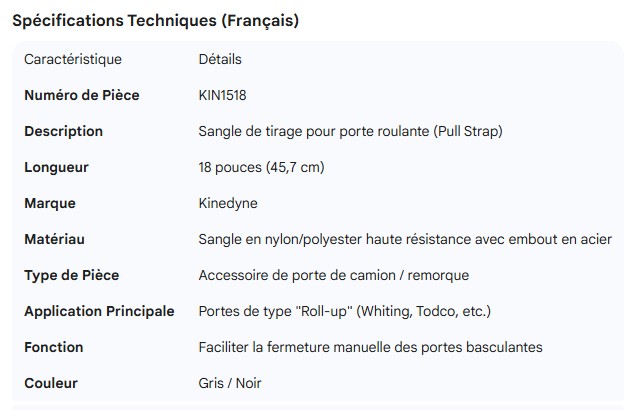Select the "Fonction" row label

53,347
